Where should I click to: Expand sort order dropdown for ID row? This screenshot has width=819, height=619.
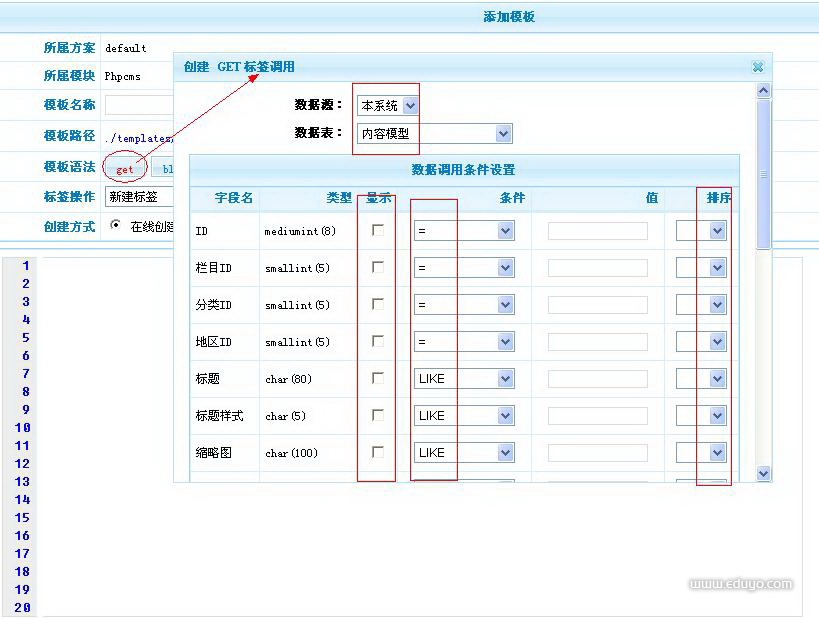point(701,231)
